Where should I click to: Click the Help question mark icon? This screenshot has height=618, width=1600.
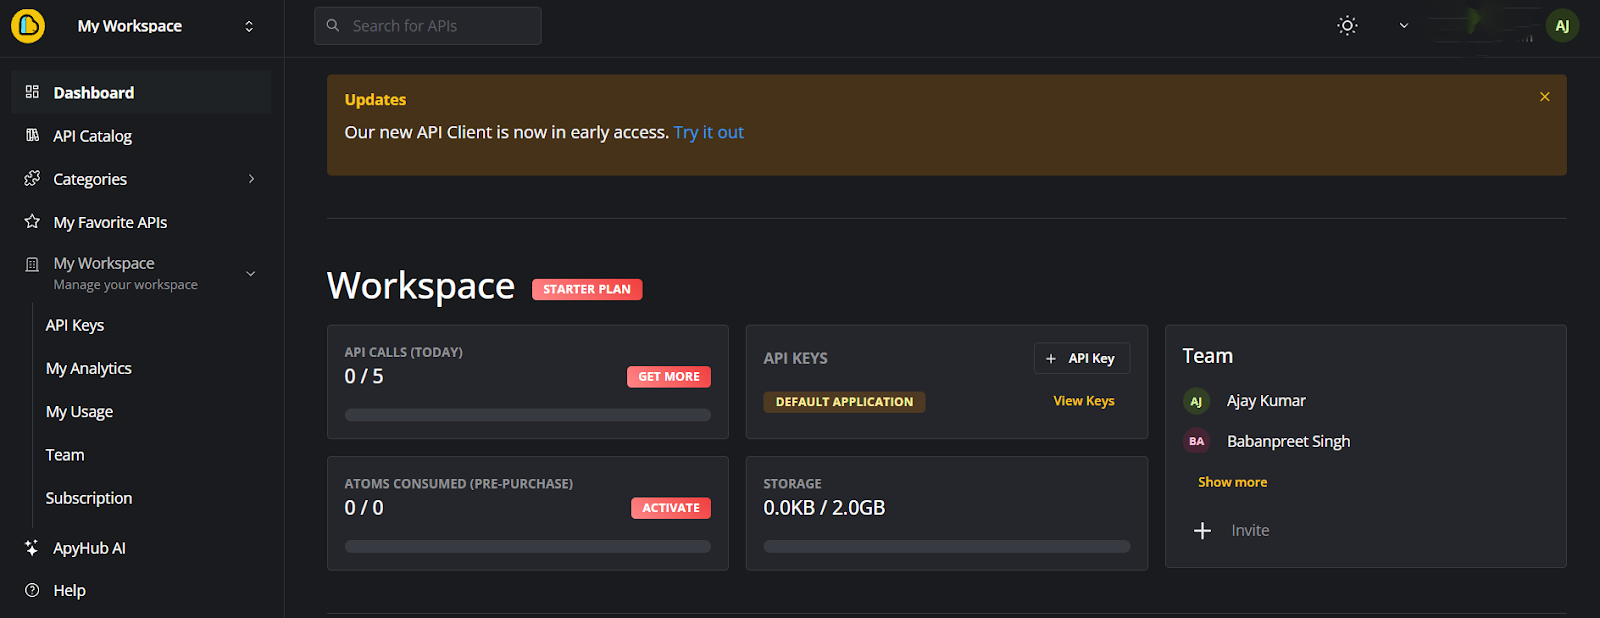point(32,590)
